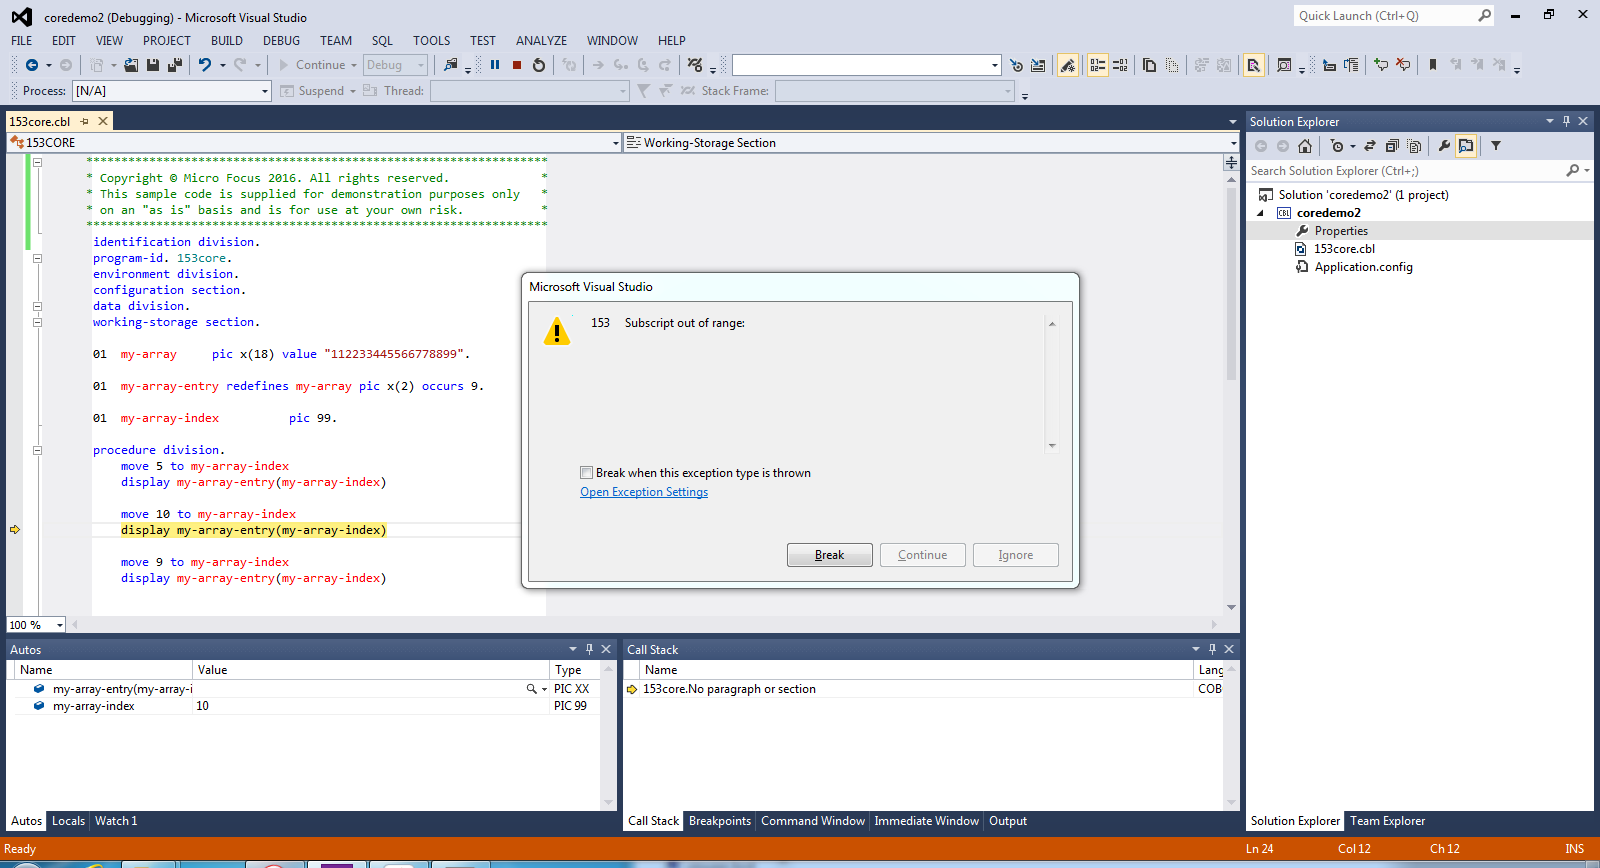Image resolution: width=1600 pixels, height=868 pixels.
Task: Click the Suspend button in debug toolbar
Action: point(313,91)
